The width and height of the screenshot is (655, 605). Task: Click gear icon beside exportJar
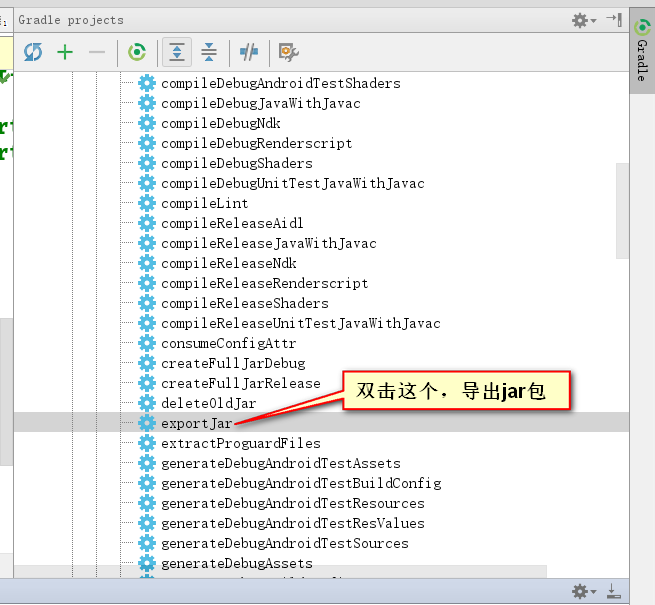(x=147, y=423)
